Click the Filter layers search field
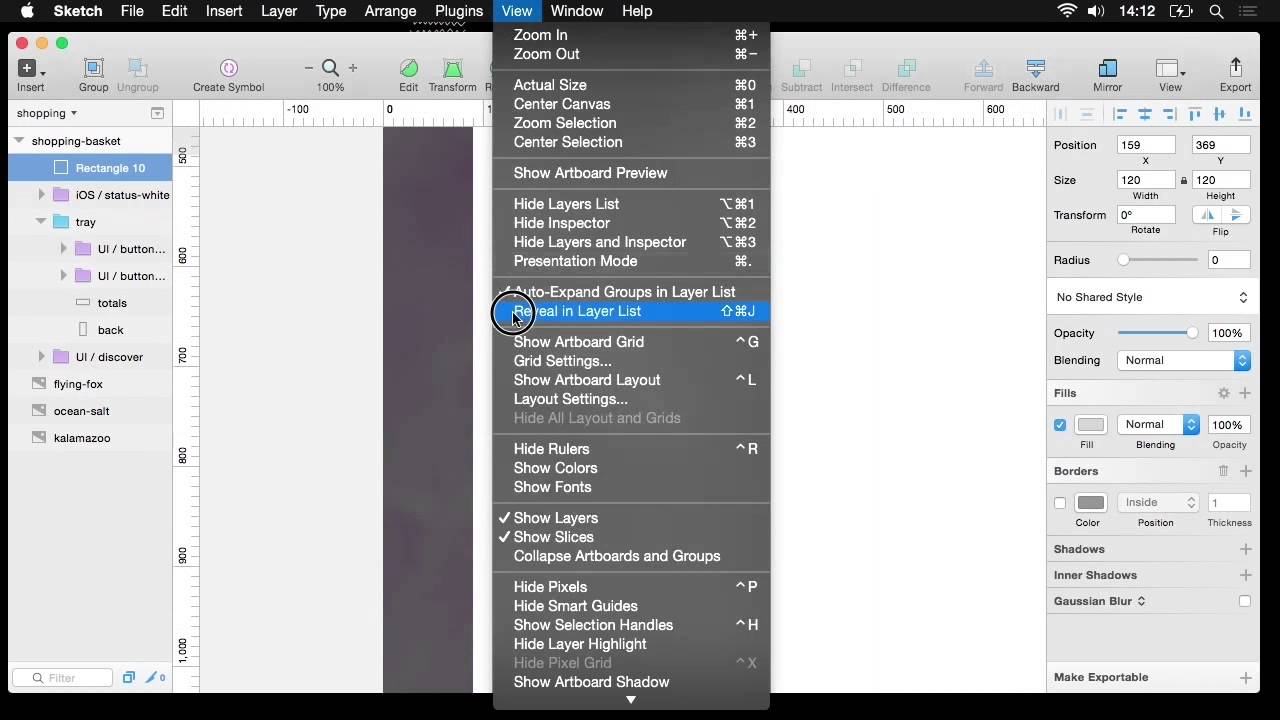This screenshot has width=1280, height=720. click(x=63, y=677)
